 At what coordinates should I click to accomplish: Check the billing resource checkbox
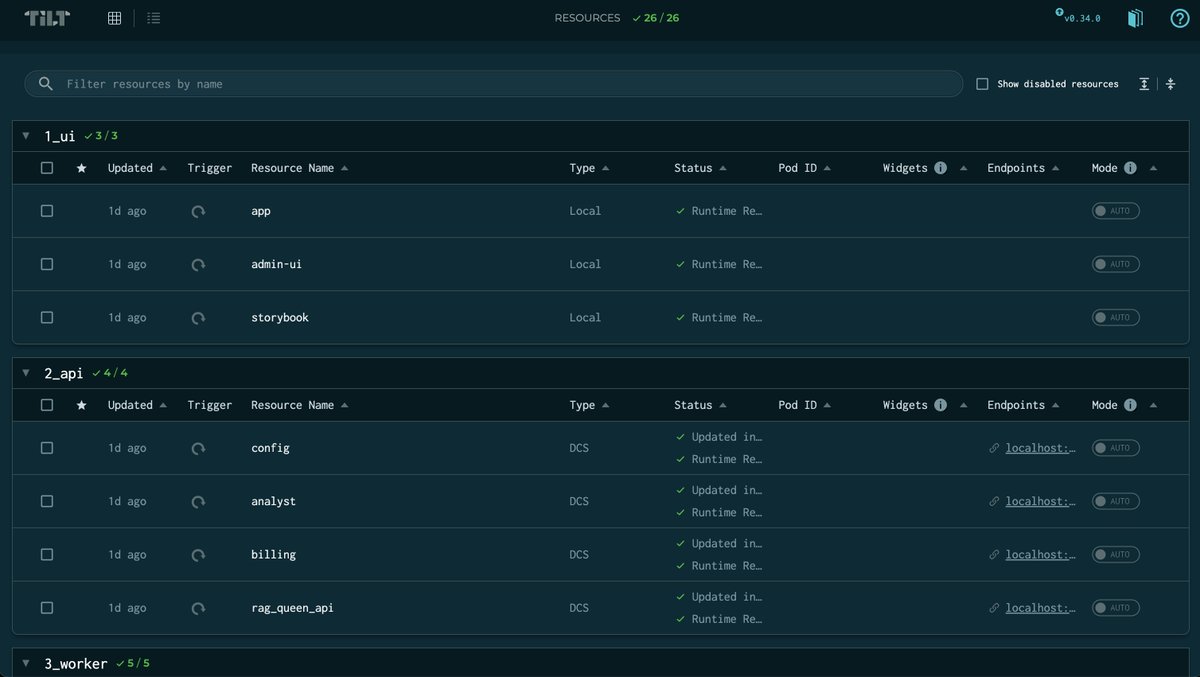[47, 554]
